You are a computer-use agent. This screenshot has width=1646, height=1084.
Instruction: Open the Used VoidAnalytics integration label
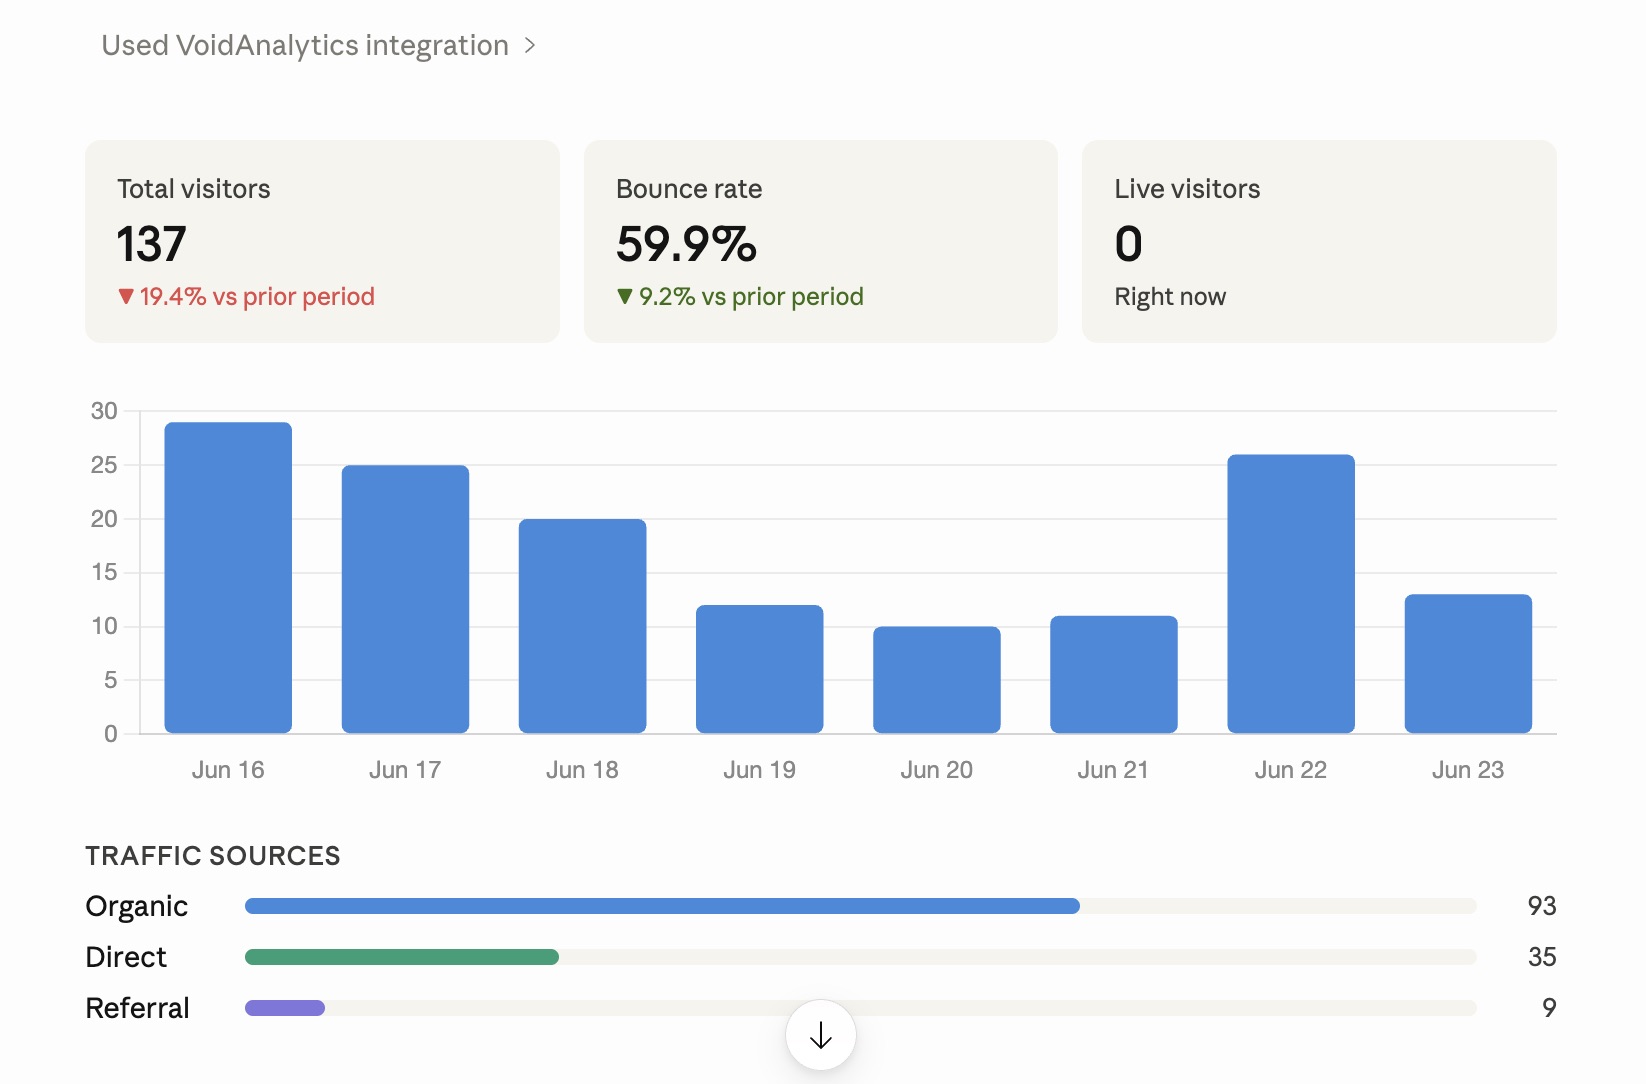click(x=305, y=46)
